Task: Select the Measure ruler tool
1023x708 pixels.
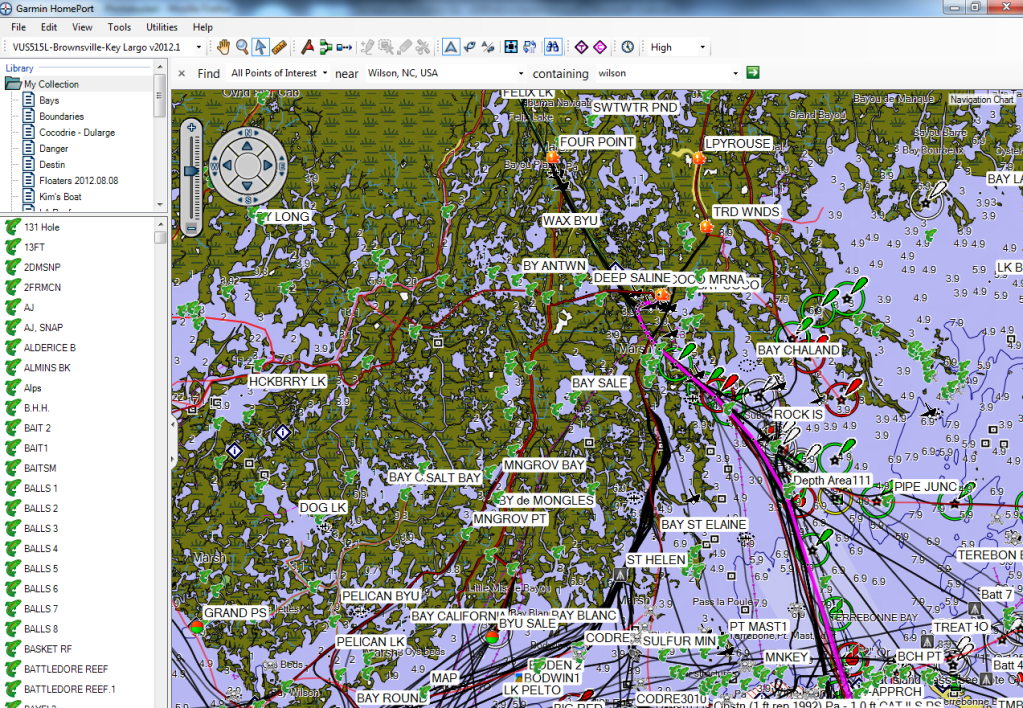Action: (279, 47)
